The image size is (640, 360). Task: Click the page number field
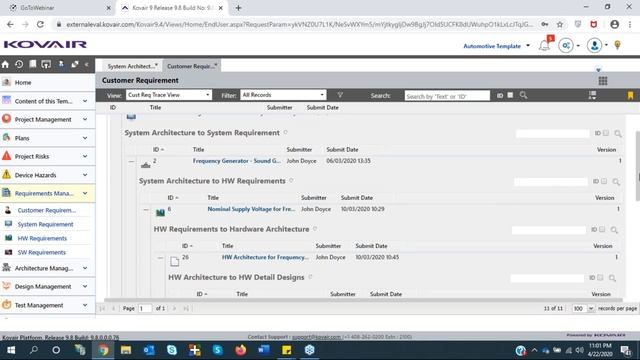point(145,309)
